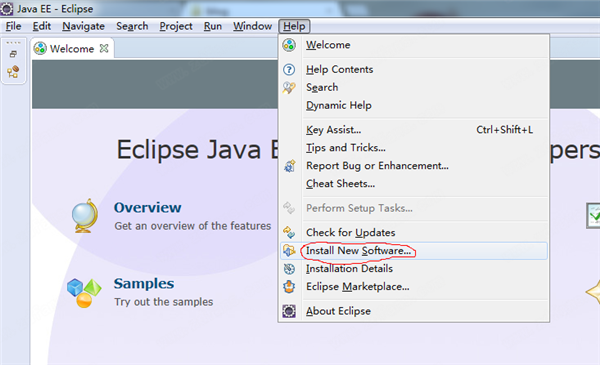600x365 pixels.
Task: Click the About Eclipse logo icon
Action: (289, 311)
